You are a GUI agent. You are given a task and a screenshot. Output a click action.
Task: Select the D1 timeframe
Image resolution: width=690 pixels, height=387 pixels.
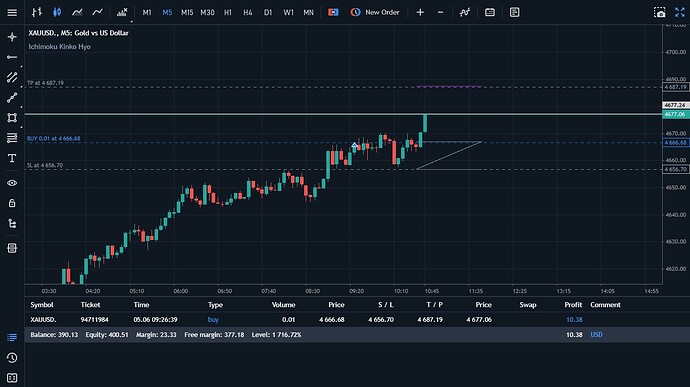point(268,12)
